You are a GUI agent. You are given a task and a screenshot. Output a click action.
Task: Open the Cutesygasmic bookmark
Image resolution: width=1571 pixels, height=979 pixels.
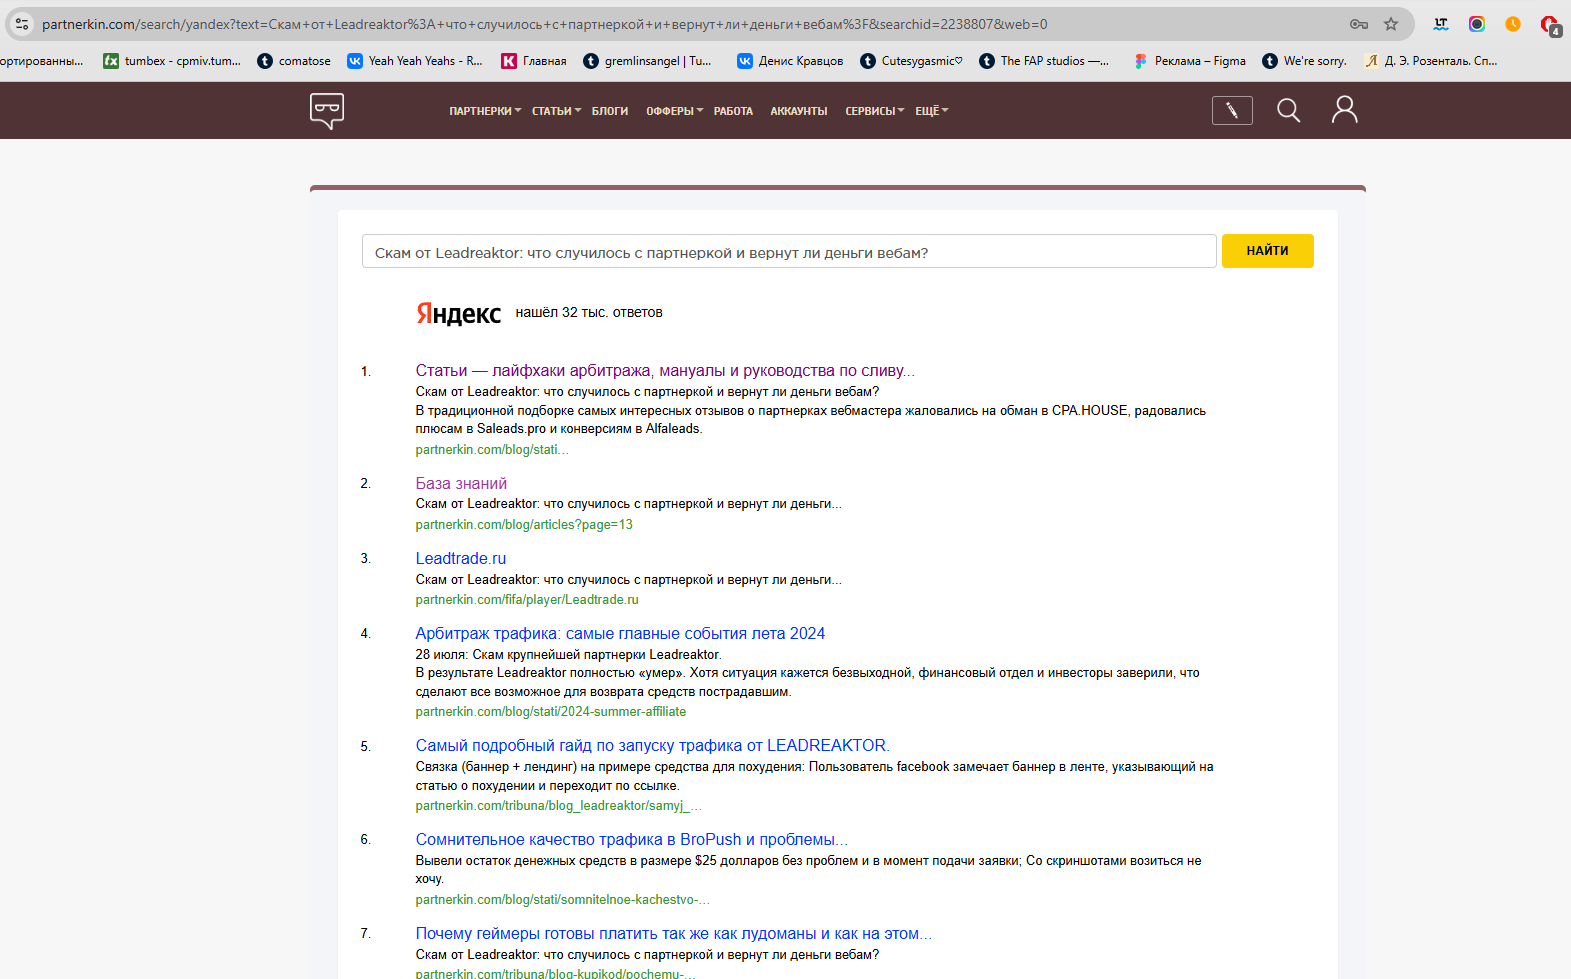pyautogui.click(x=912, y=61)
